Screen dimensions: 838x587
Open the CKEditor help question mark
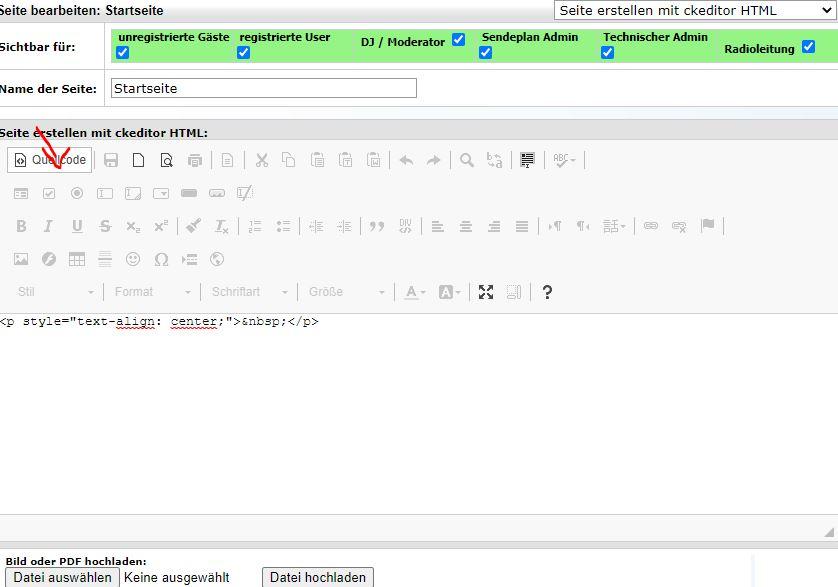[x=547, y=292]
